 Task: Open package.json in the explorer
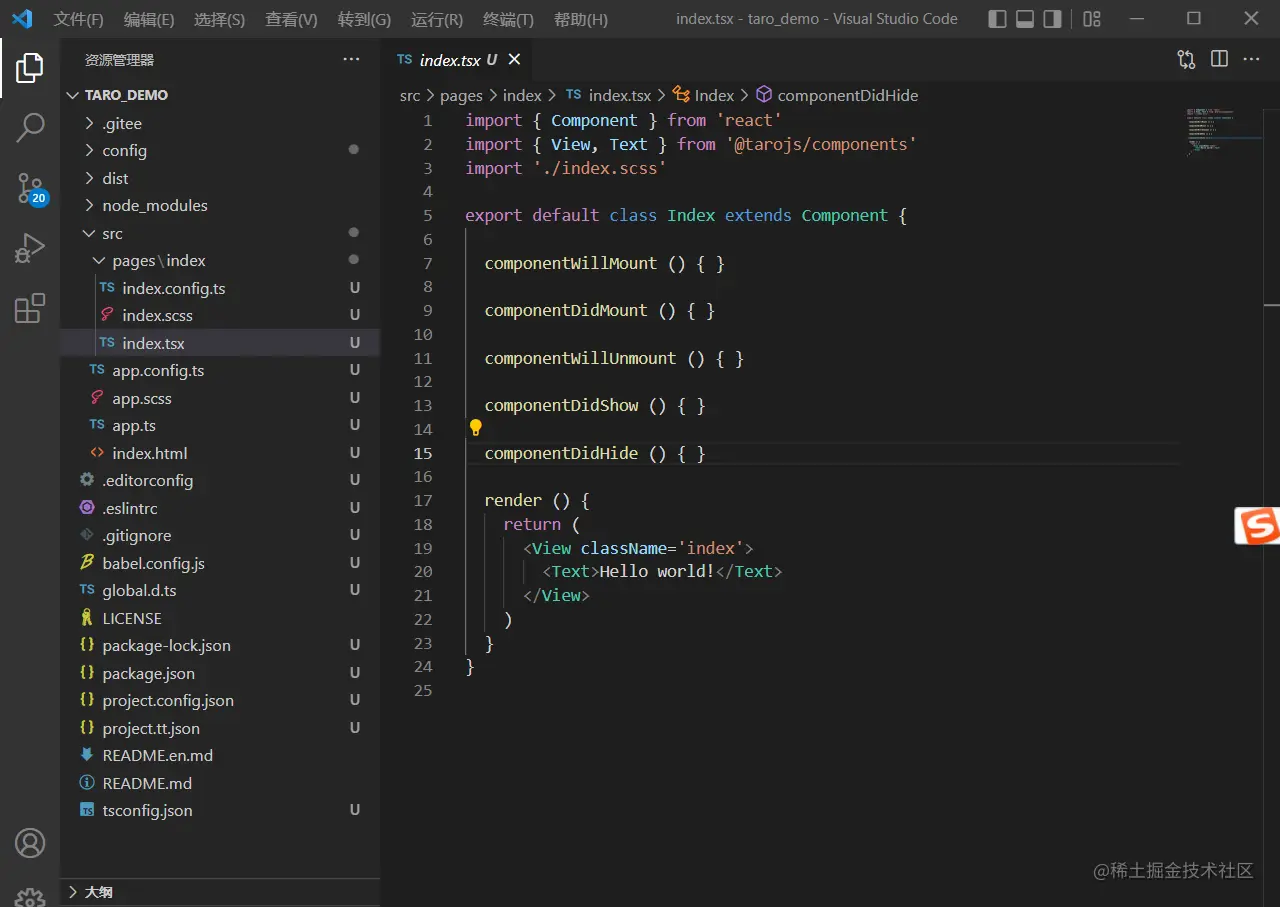click(x=148, y=674)
